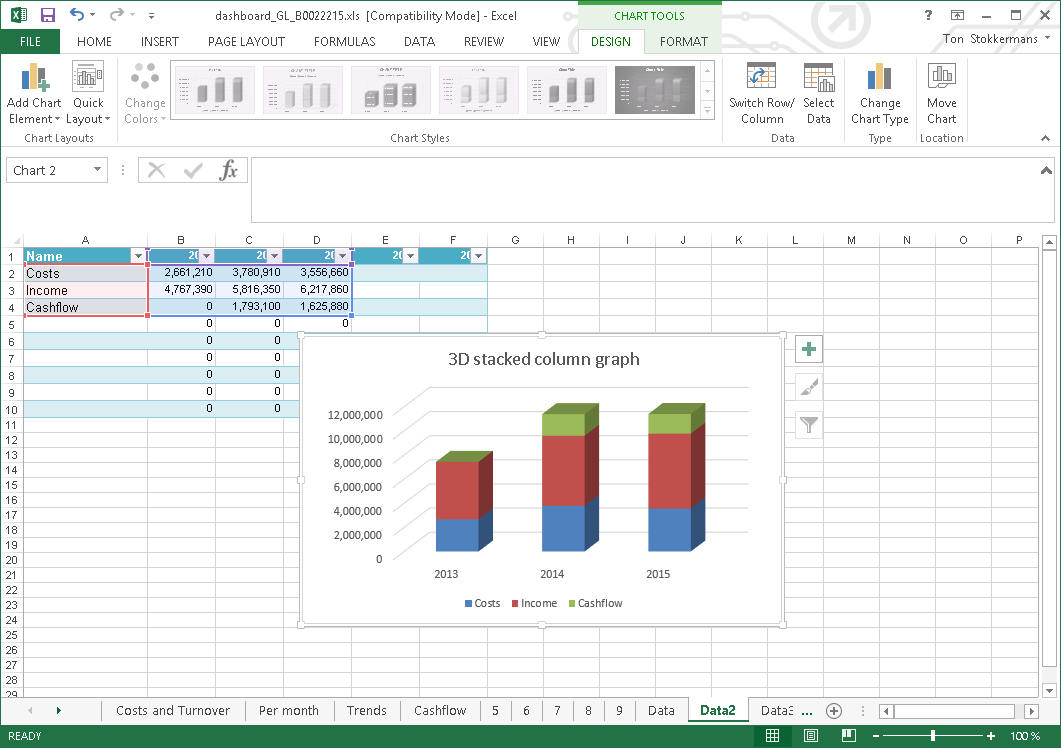Click the Costs legend entry
Image resolution: width=1061 pixels, height=748 pixels.
482,603
